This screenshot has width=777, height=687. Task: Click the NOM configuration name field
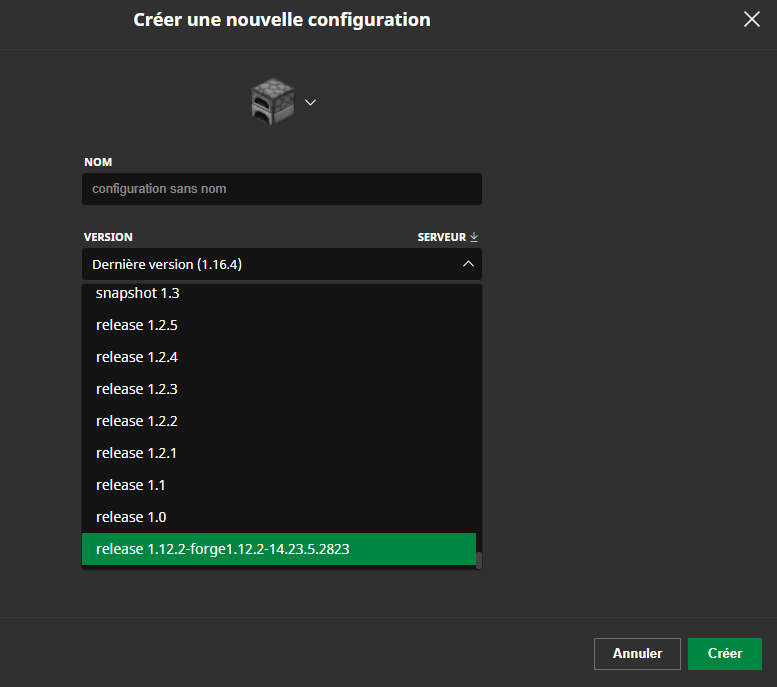(281, 189)
